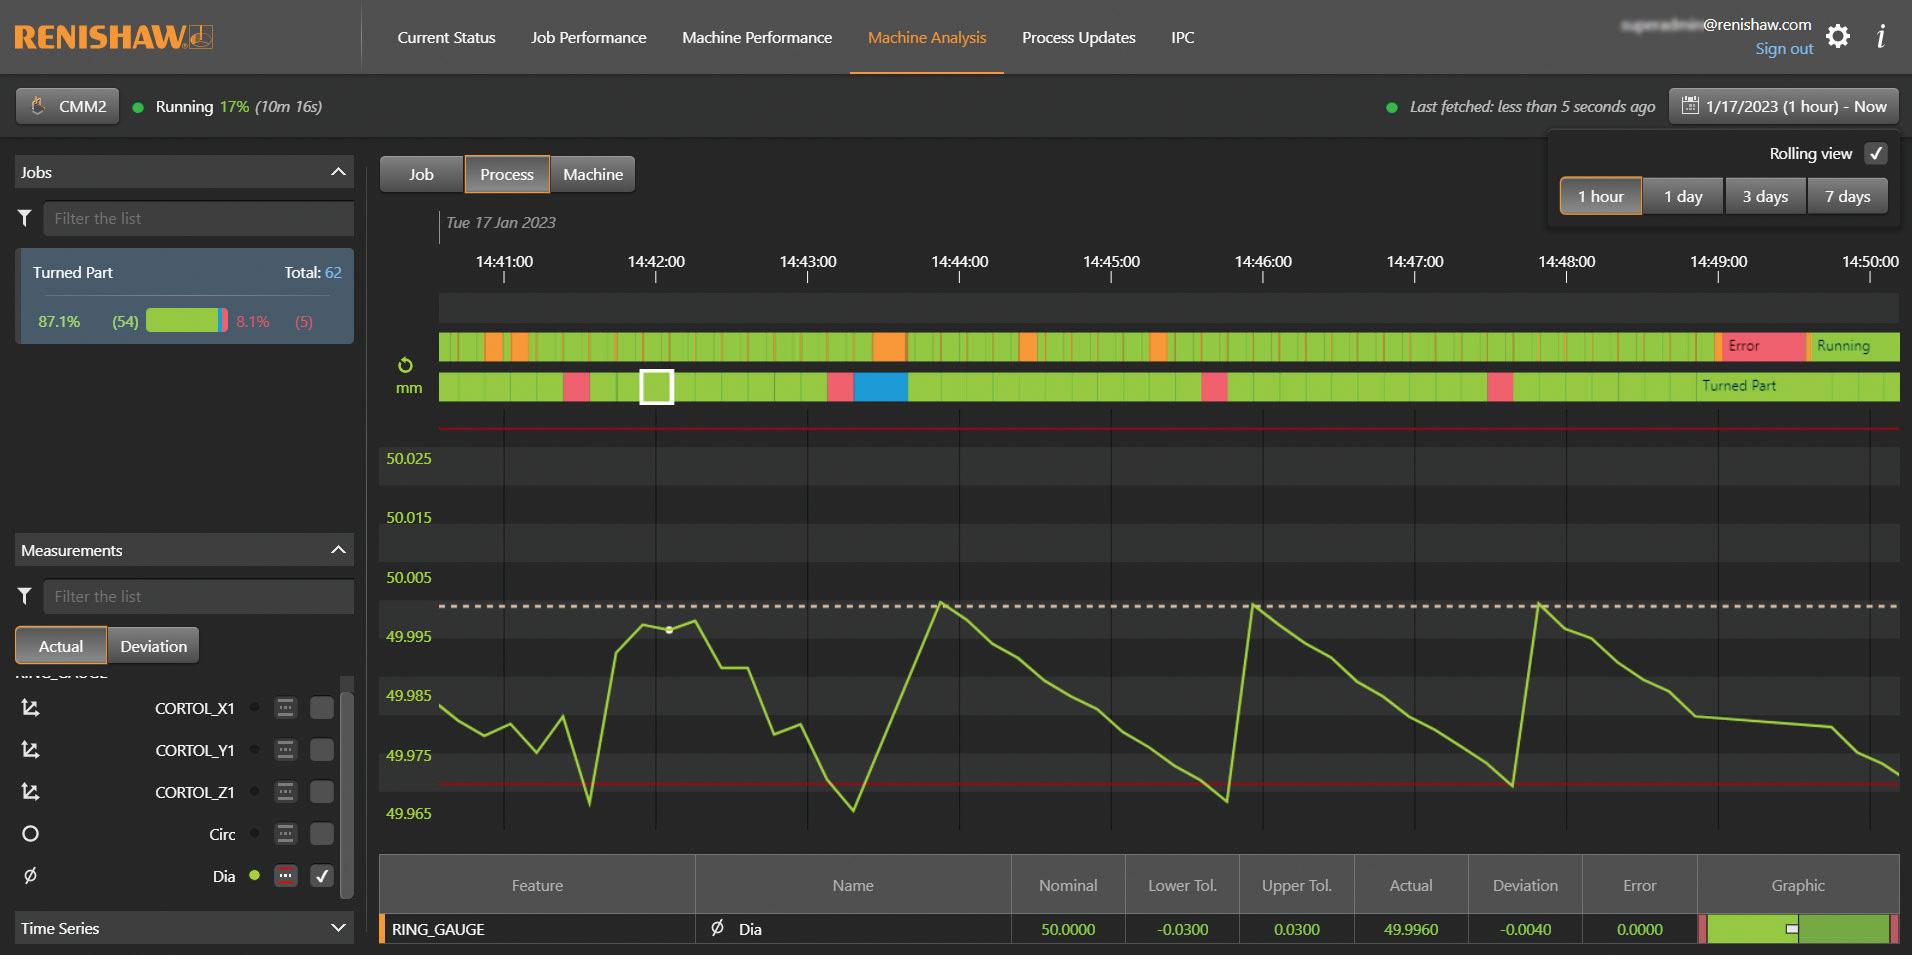This screenshot has height=955, width=1912.
Task: Click the filter funnel icon in Measurements panel
Action: click(x=25, y=596)
